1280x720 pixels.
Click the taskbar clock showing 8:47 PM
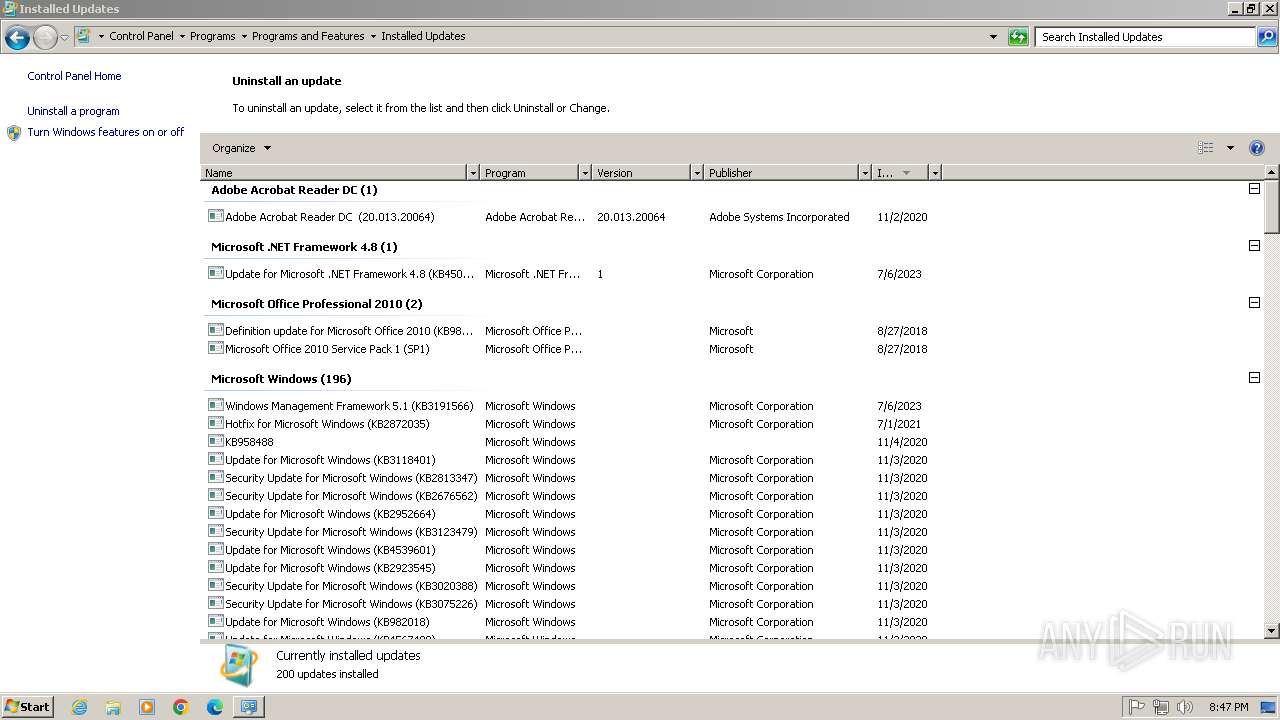(x=1228, y=707)
